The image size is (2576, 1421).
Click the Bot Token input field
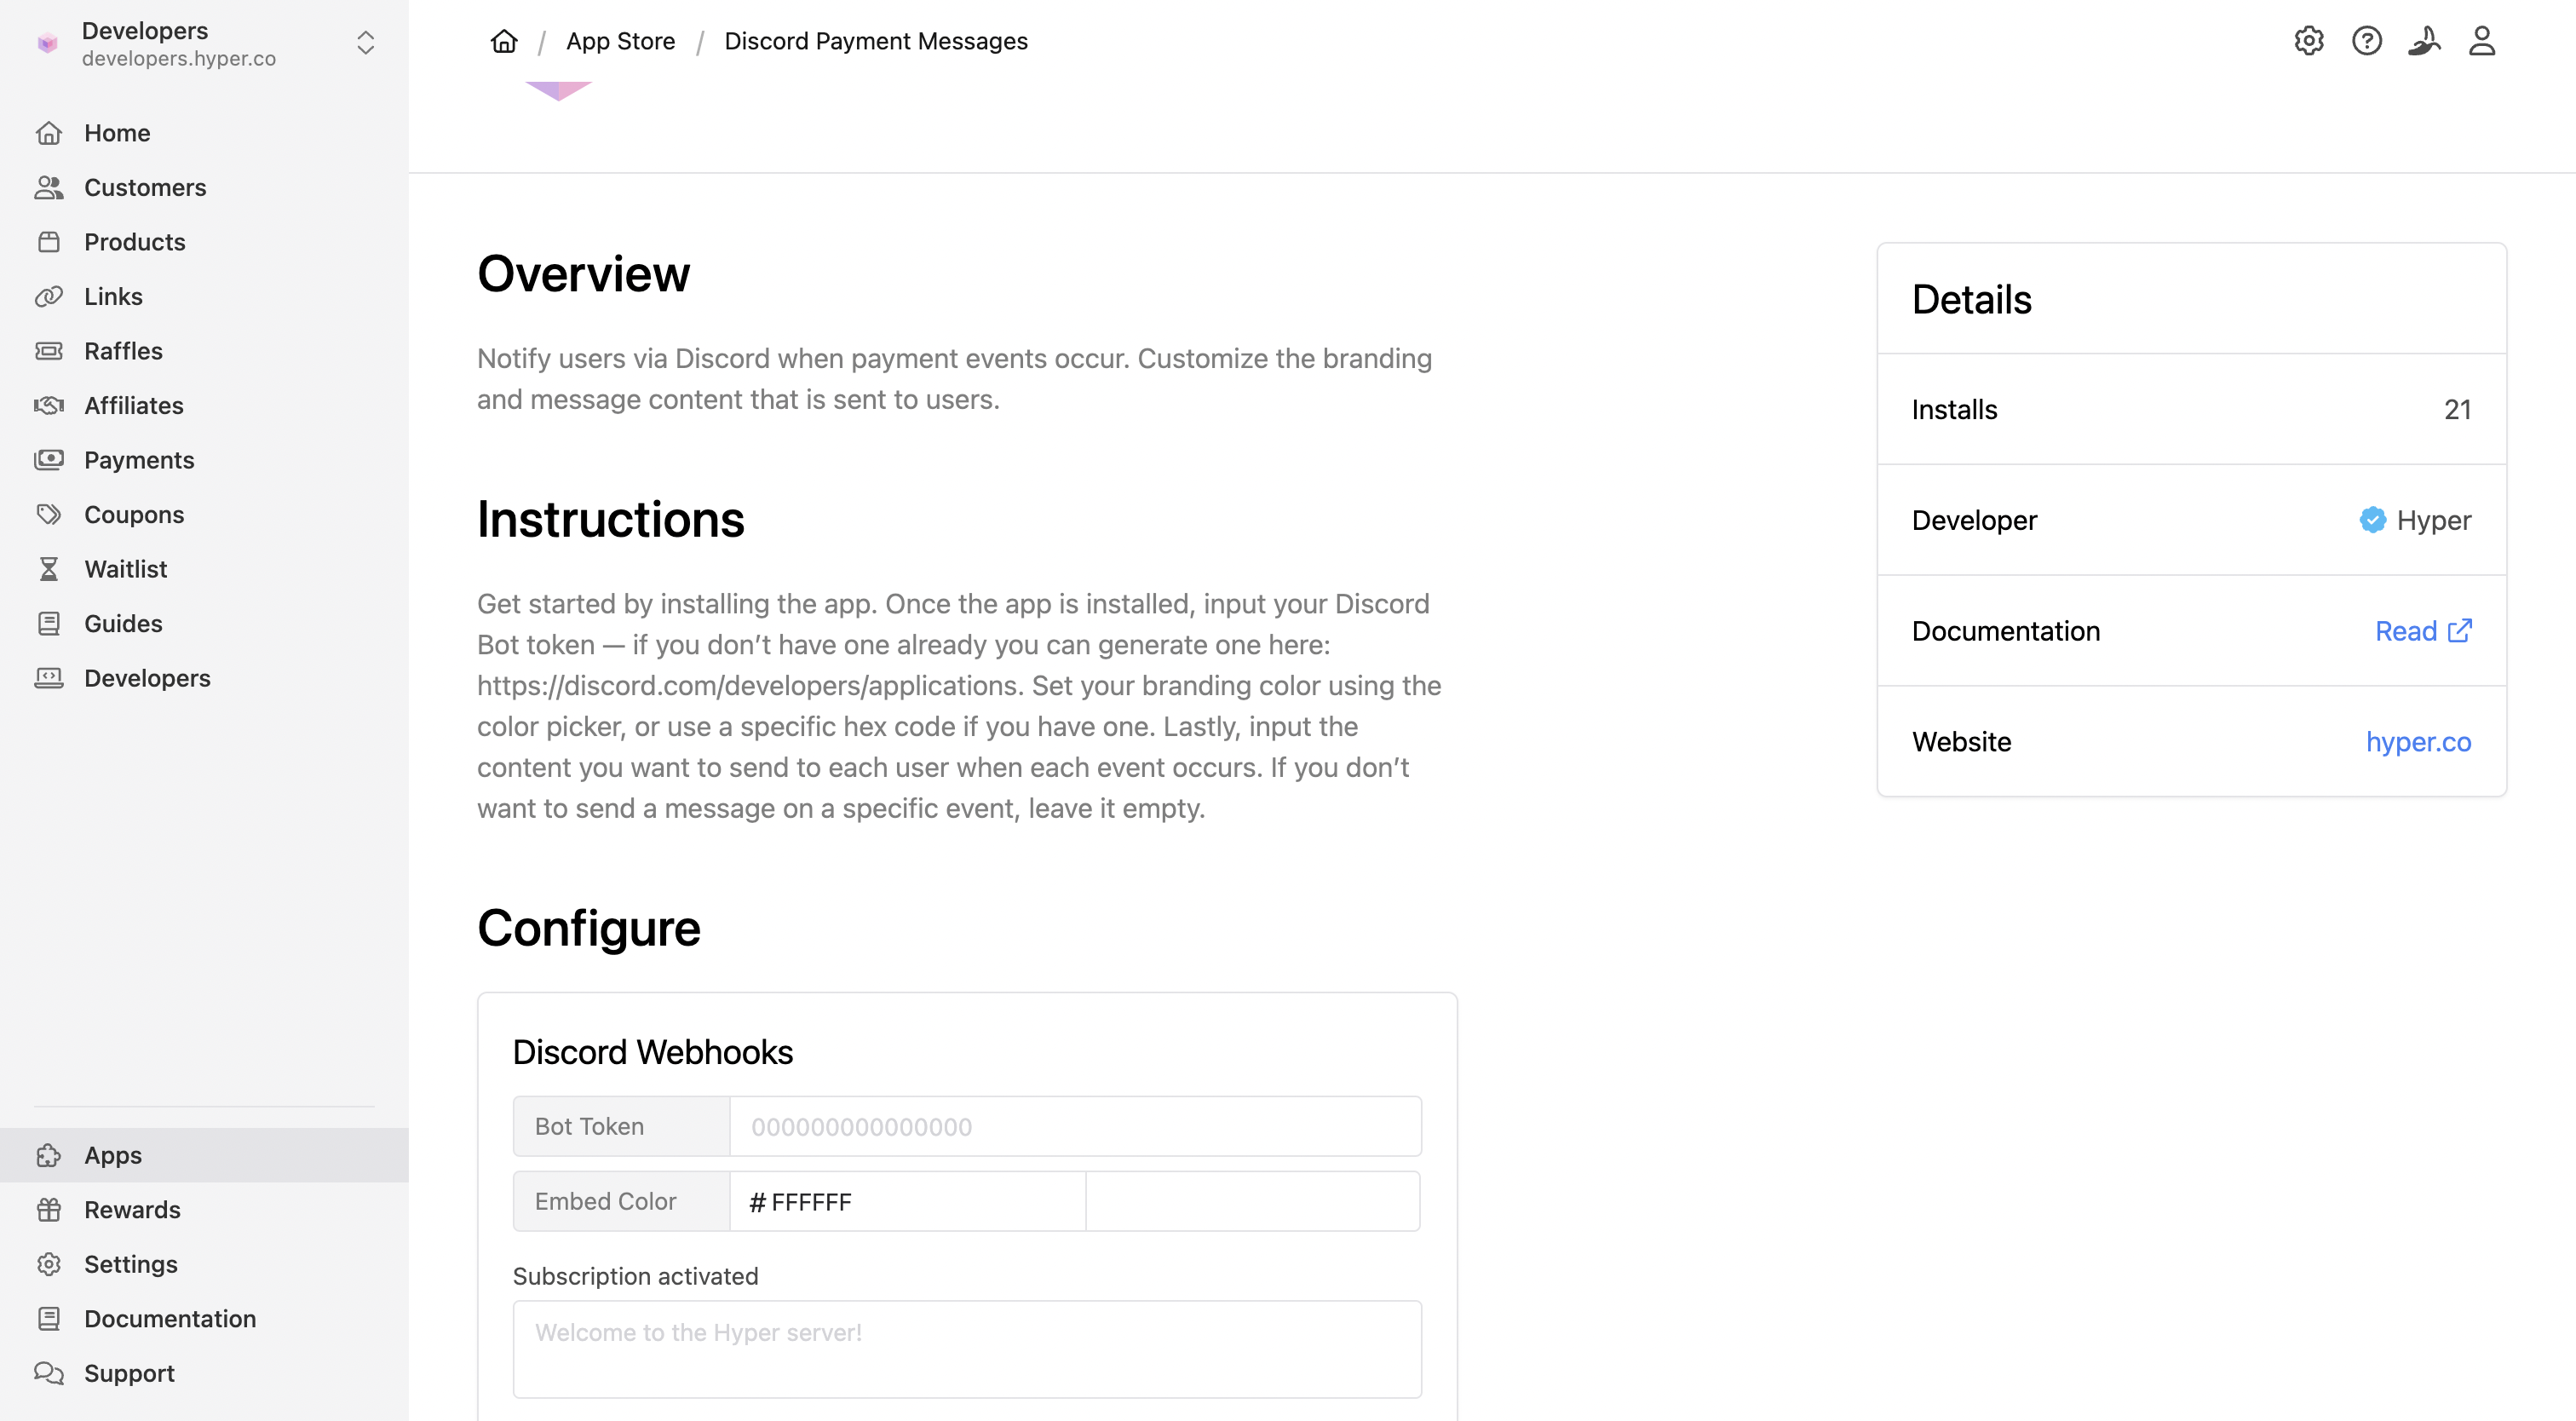point(1075,1127)
